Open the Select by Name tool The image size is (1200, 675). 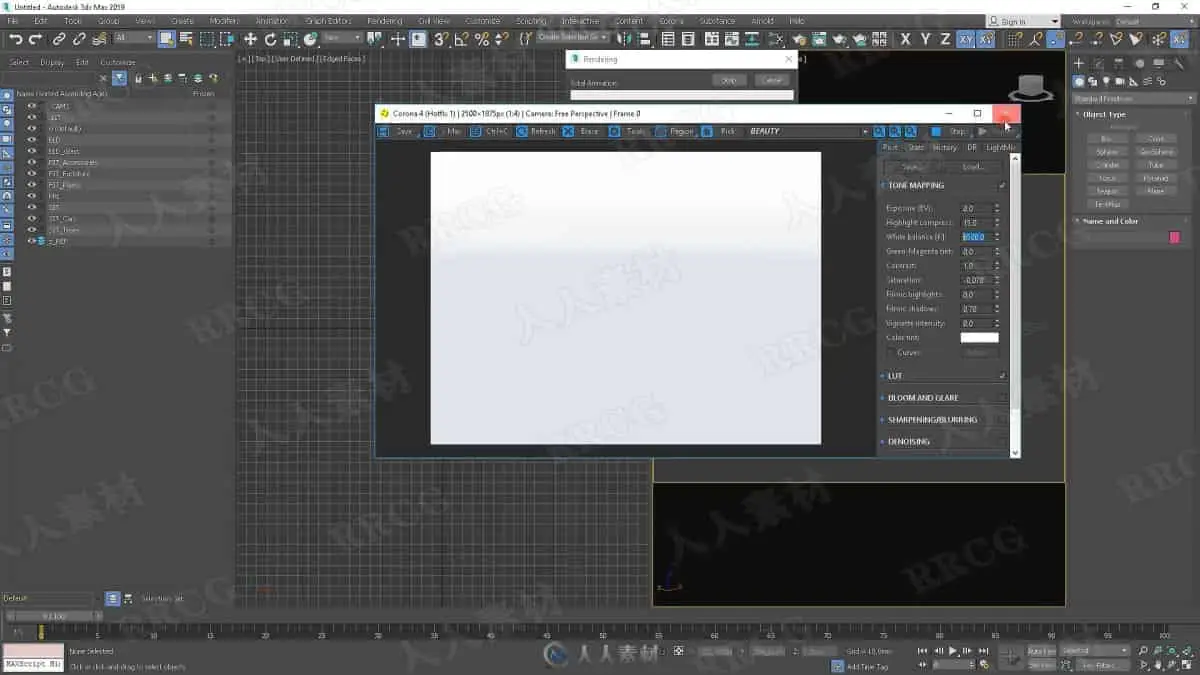[x=185, y=39]
